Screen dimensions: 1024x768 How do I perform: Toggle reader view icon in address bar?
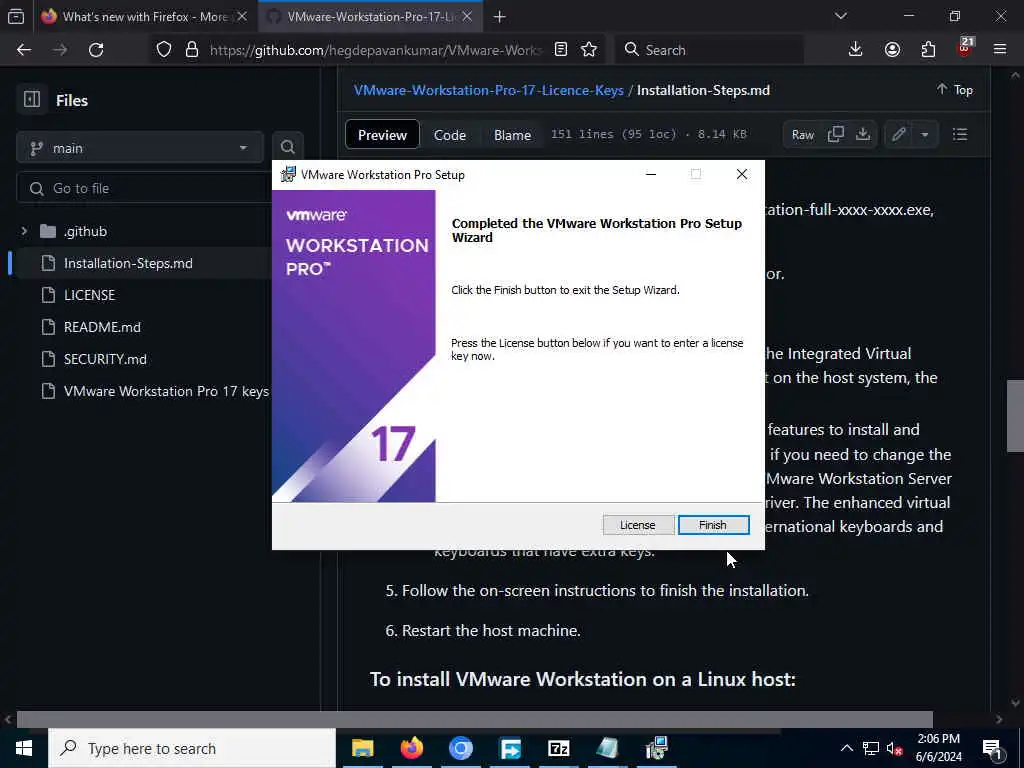560,50
